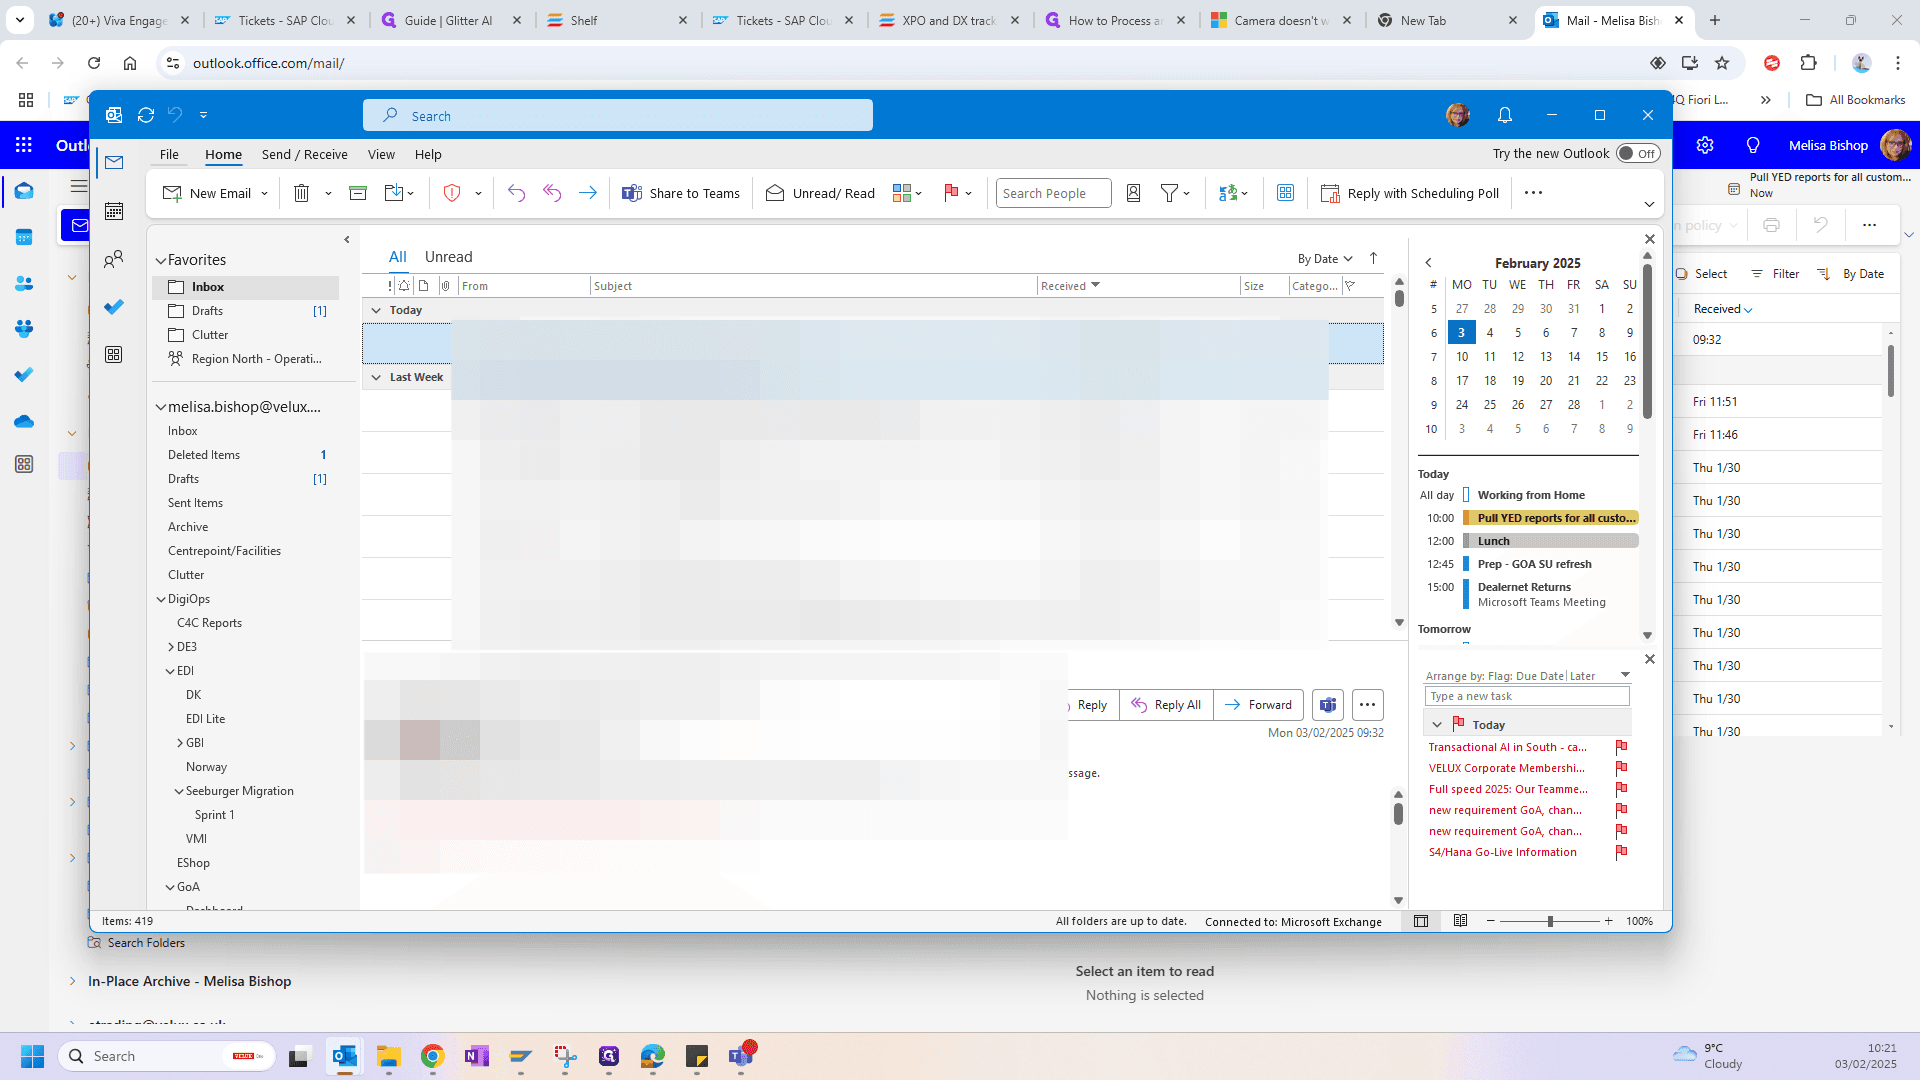Click the Archive icon in the ribbon
Viewport: 1920px width, 1080px height.
(x=358, y=193)
